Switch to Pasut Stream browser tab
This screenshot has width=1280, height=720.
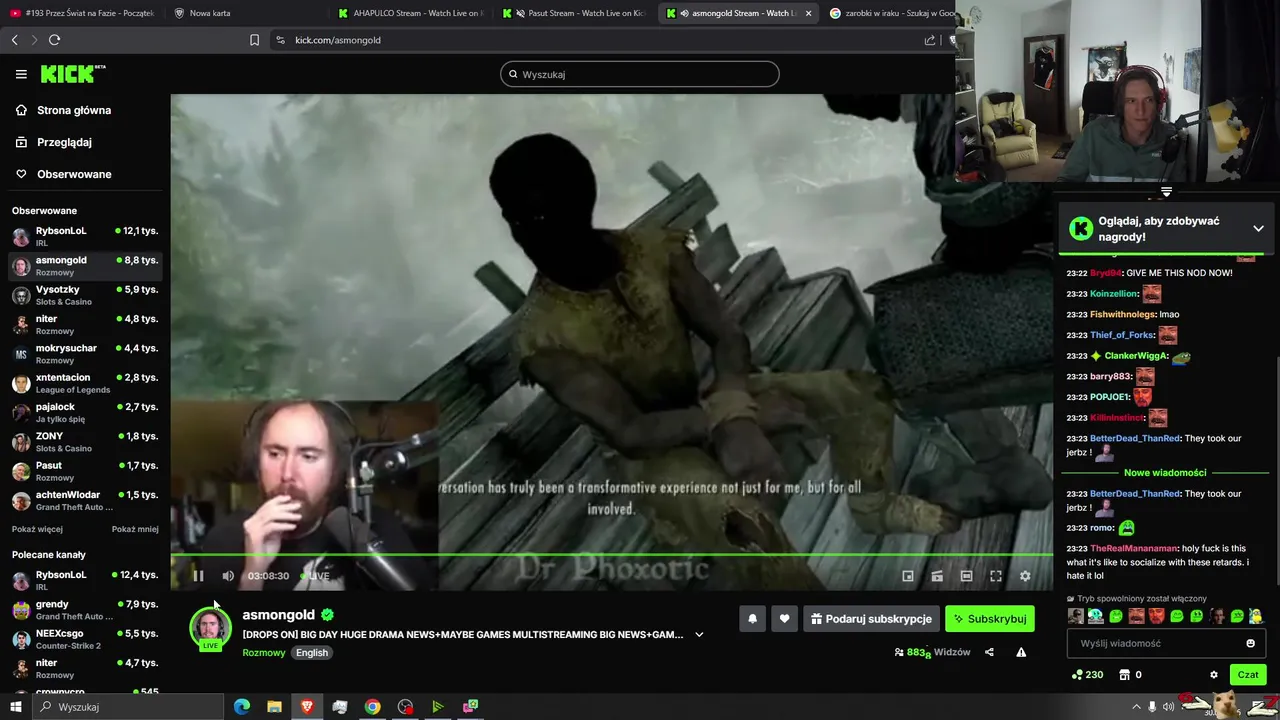tap(574, 13)
